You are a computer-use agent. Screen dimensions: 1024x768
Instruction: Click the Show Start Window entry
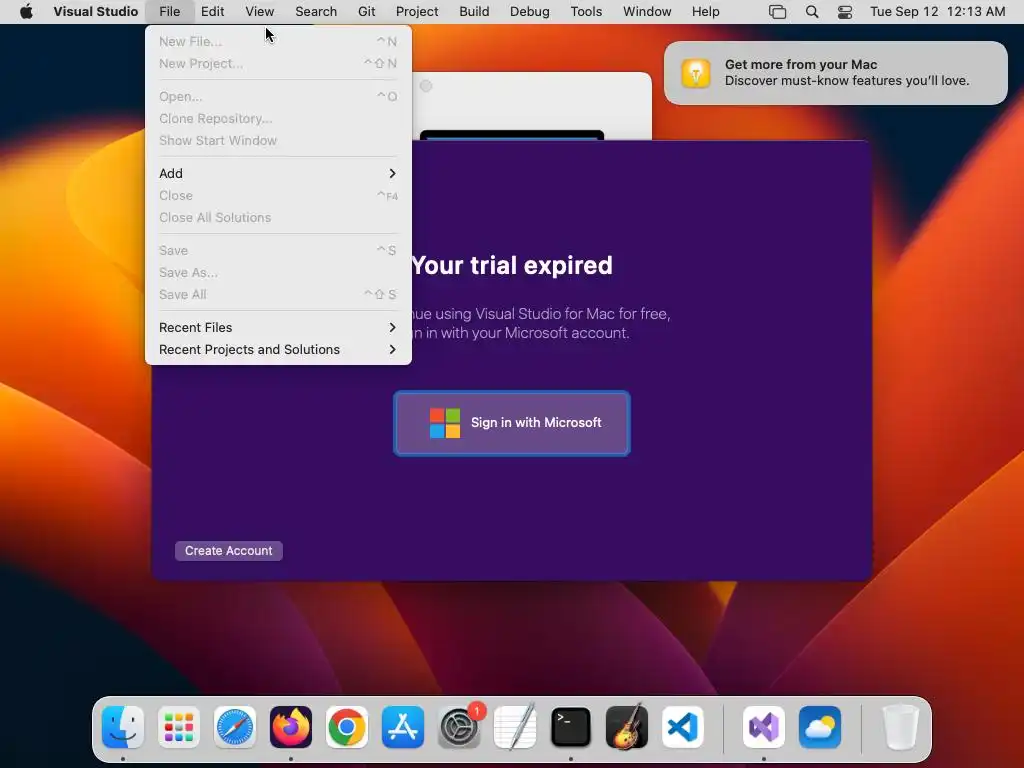[x=278, y=140]
